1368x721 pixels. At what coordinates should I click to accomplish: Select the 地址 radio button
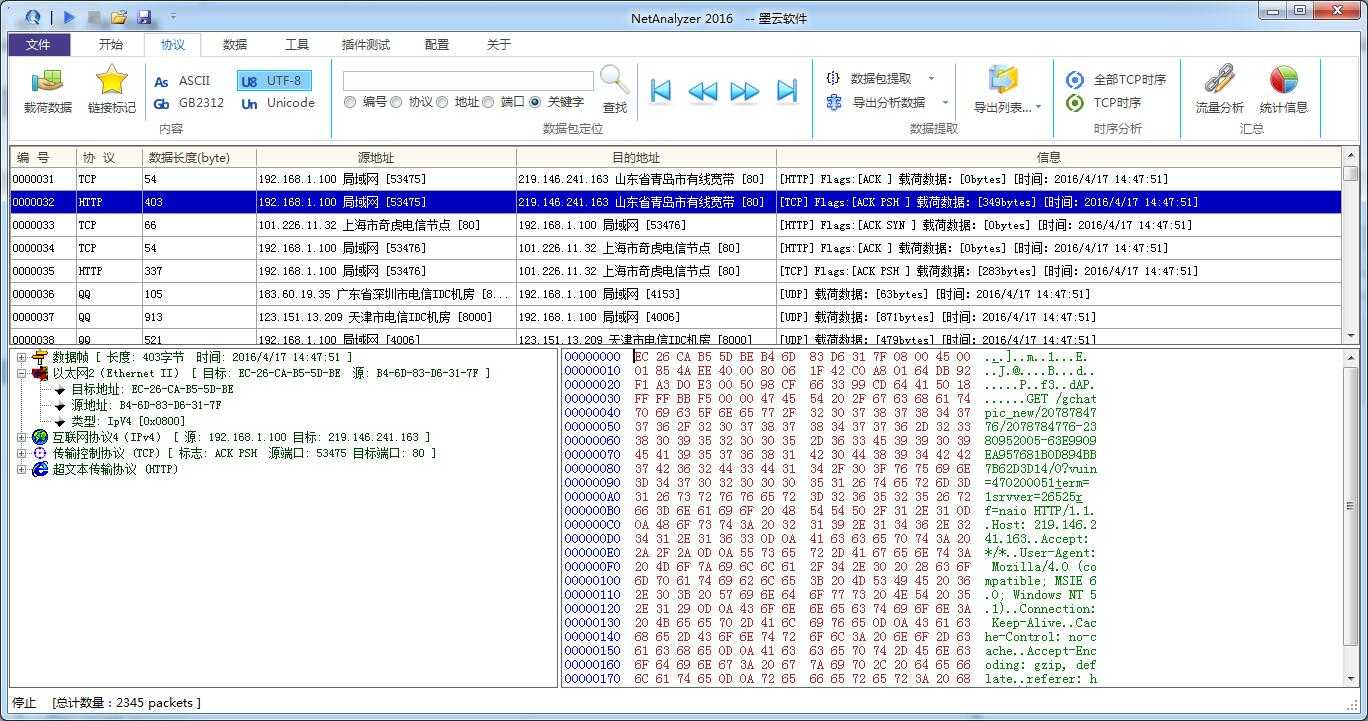442,102
